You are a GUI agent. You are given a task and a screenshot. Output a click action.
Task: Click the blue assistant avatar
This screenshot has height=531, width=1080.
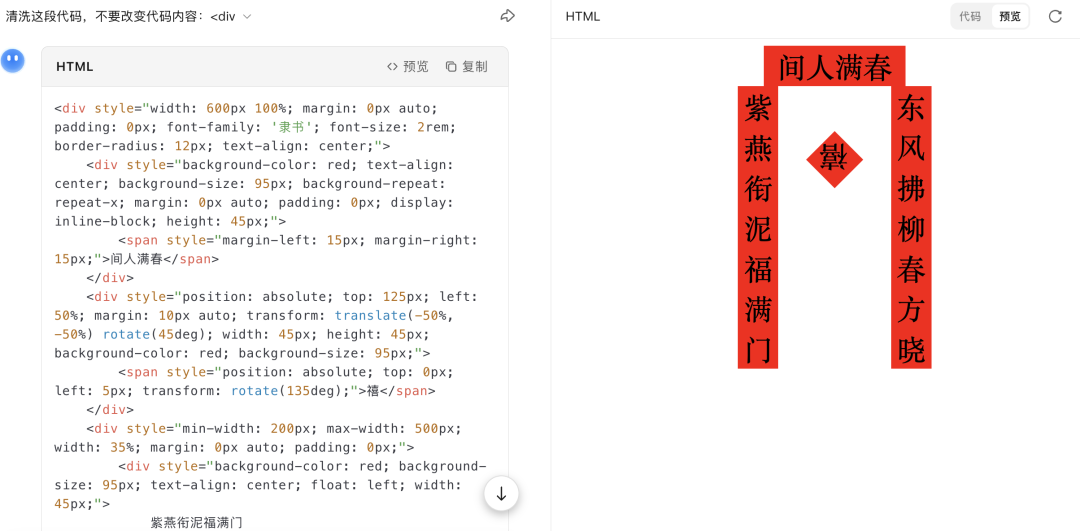click(x=13, y=60)
